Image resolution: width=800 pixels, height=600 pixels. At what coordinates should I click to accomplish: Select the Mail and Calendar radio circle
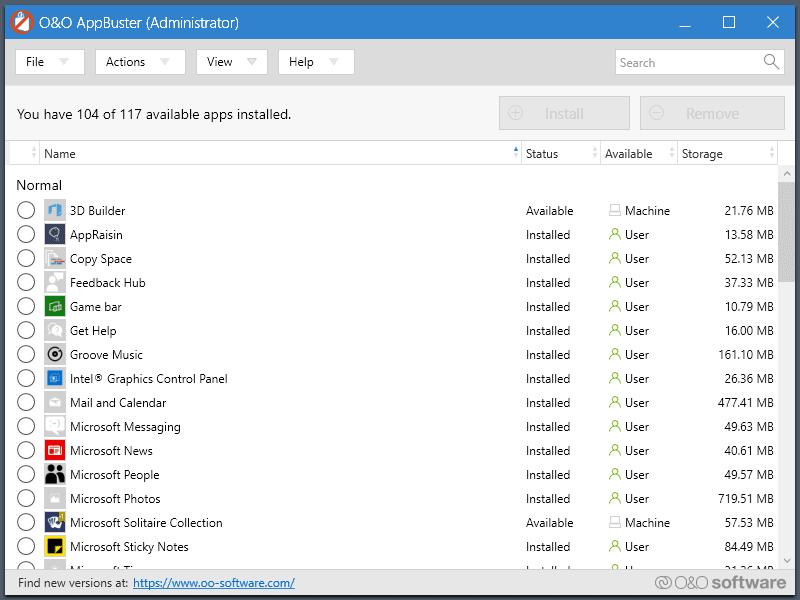26,402
